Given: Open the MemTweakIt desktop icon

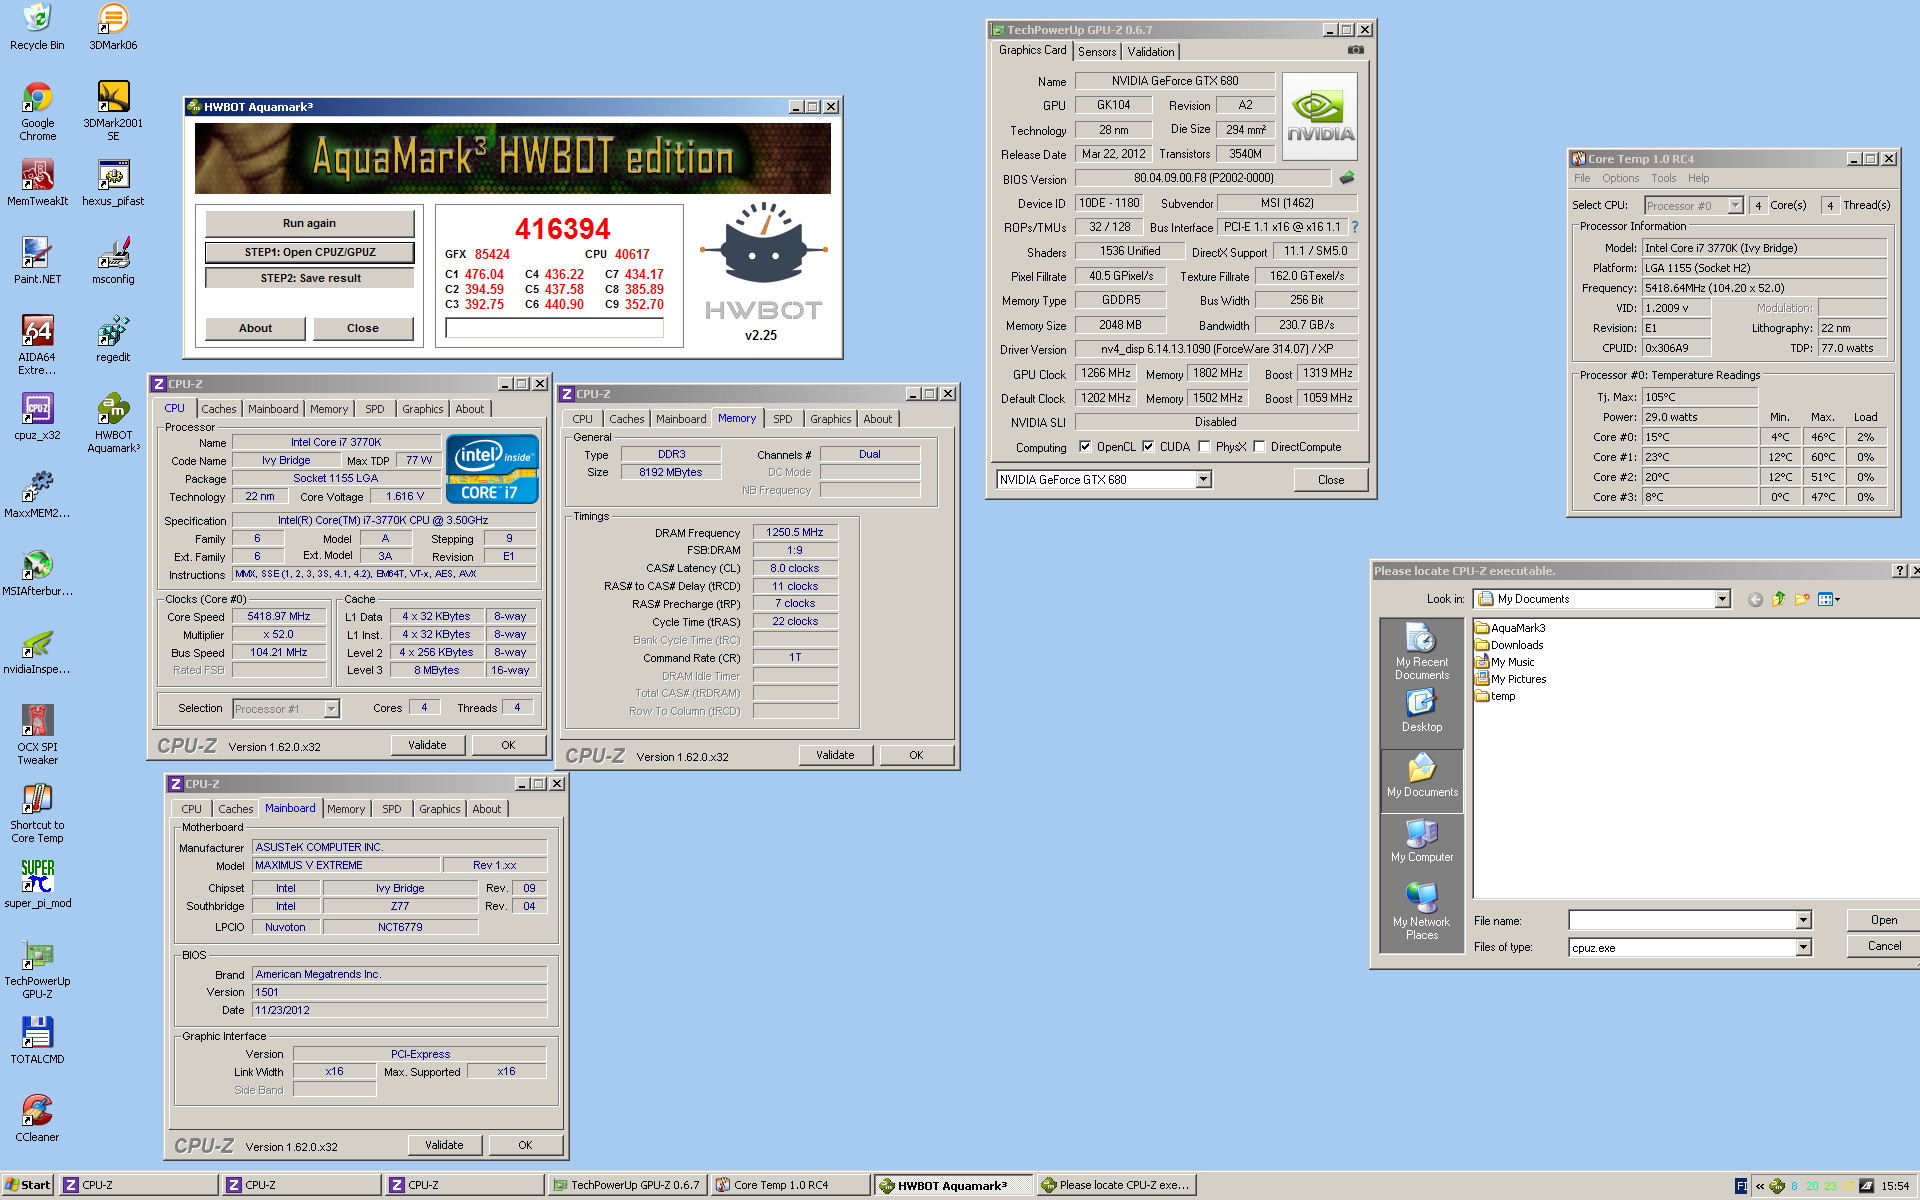Looking at the screenshot, I should point(37,183).
